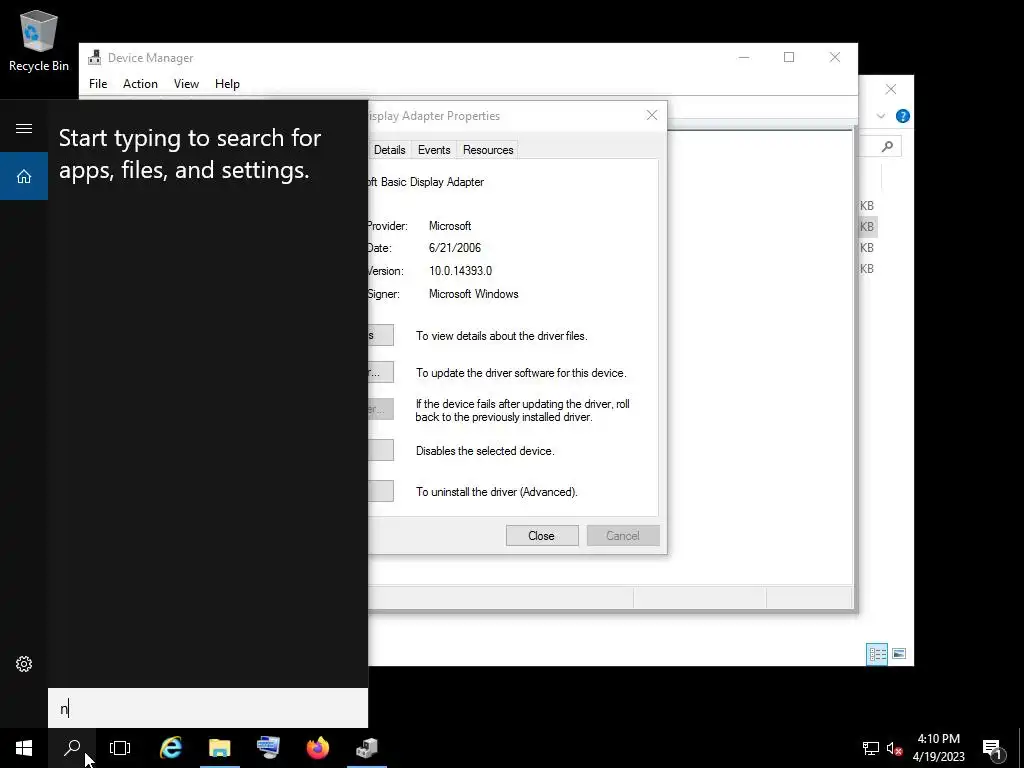Image resolution: width=1024 pixels, height=768 pixels.
Task: Expand the search panel hamburger menu
Action: pyautogui.click(x=24, y=128)
